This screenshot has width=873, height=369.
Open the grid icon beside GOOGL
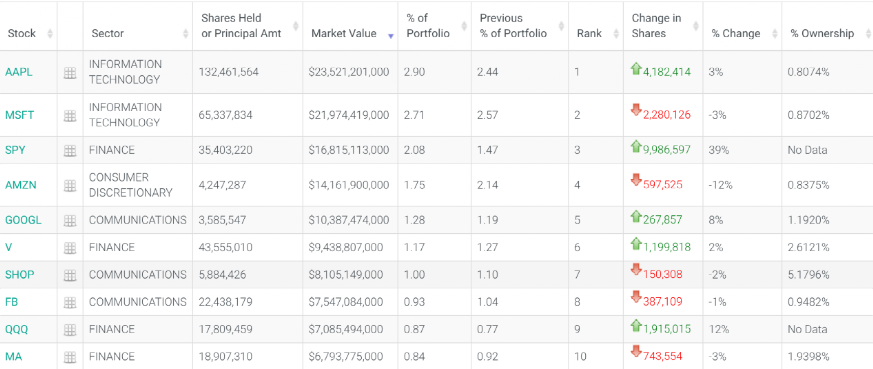coord(70,220)
